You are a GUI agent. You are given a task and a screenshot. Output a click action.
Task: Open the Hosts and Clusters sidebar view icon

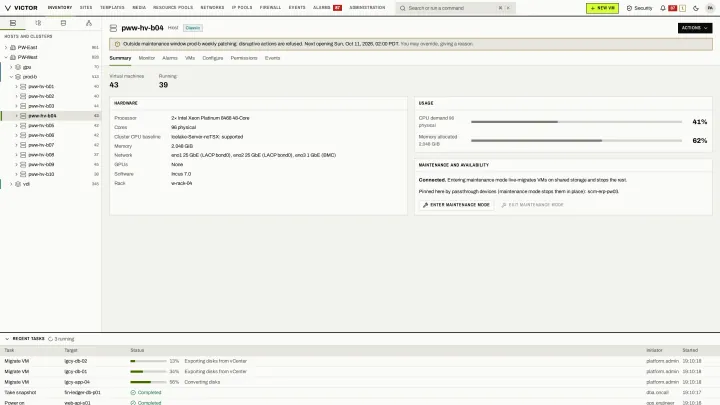(13, 23)
